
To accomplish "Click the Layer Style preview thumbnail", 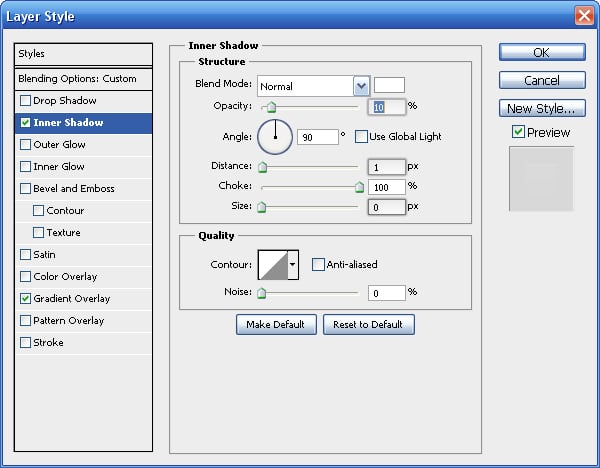I will tap(541, 179).
